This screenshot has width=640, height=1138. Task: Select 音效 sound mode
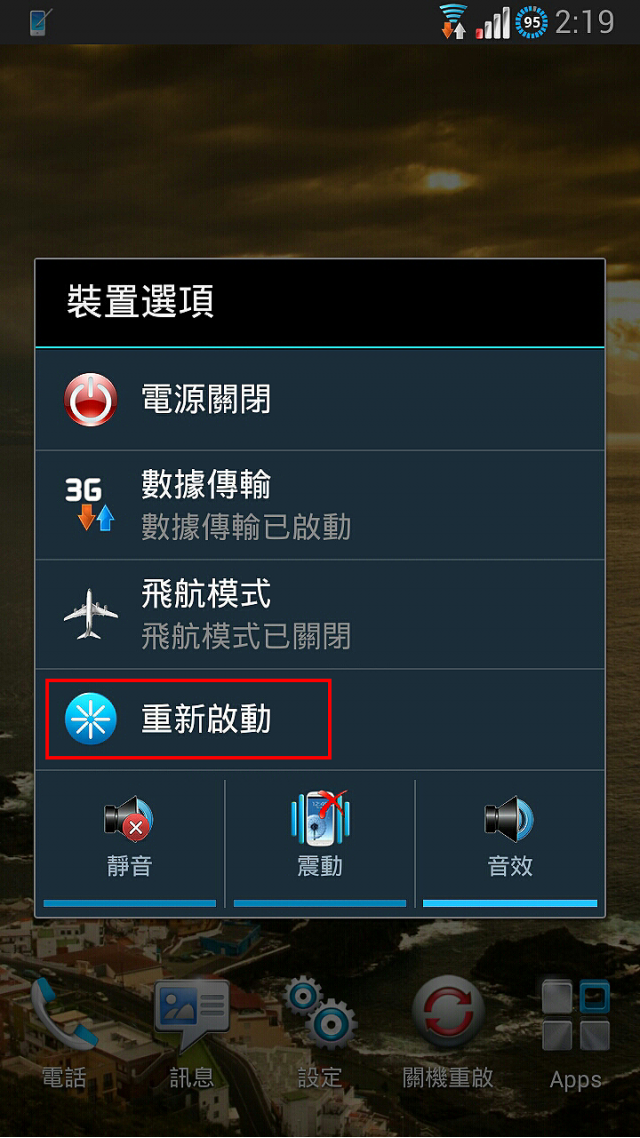pyautogui.click(x=510, y=842)
